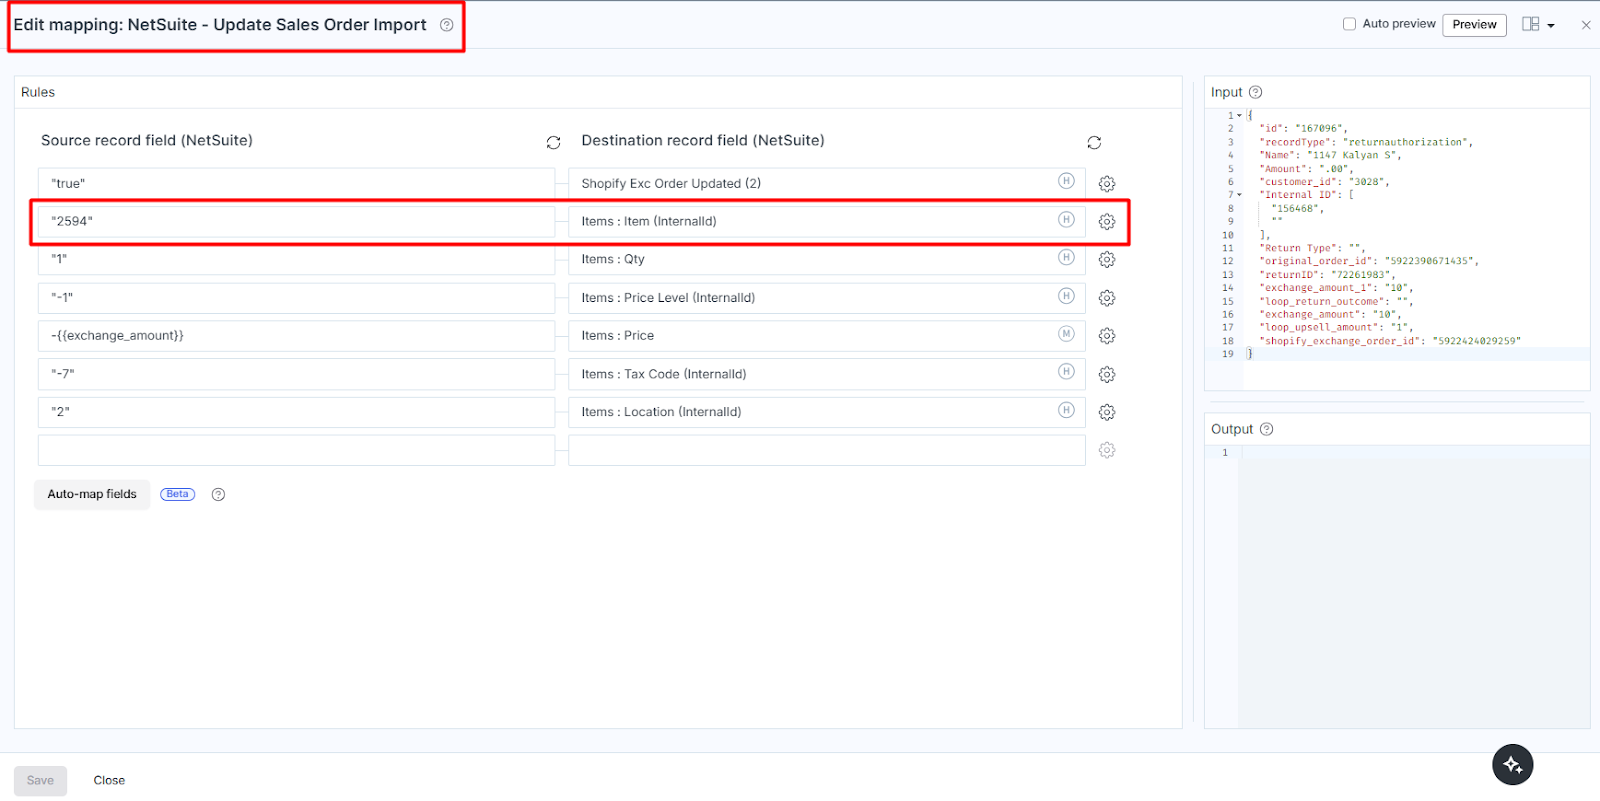1600x801 pixels.
Task: Open settings for Items : Tax Code row
Action: tap(1107, 374)
